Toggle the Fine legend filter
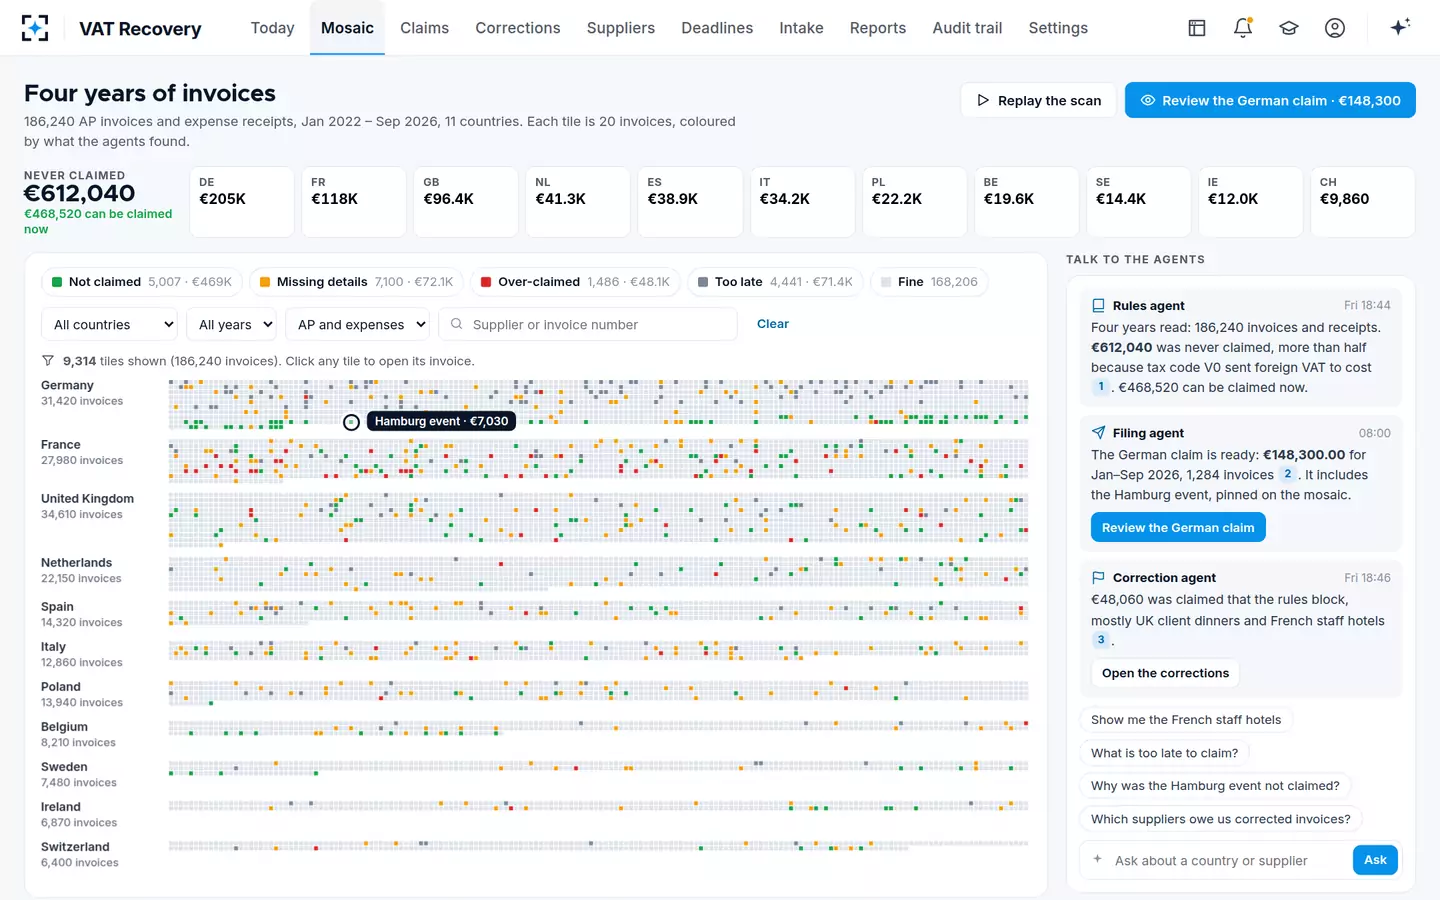 pyautogui.click(x=929, y=282)
